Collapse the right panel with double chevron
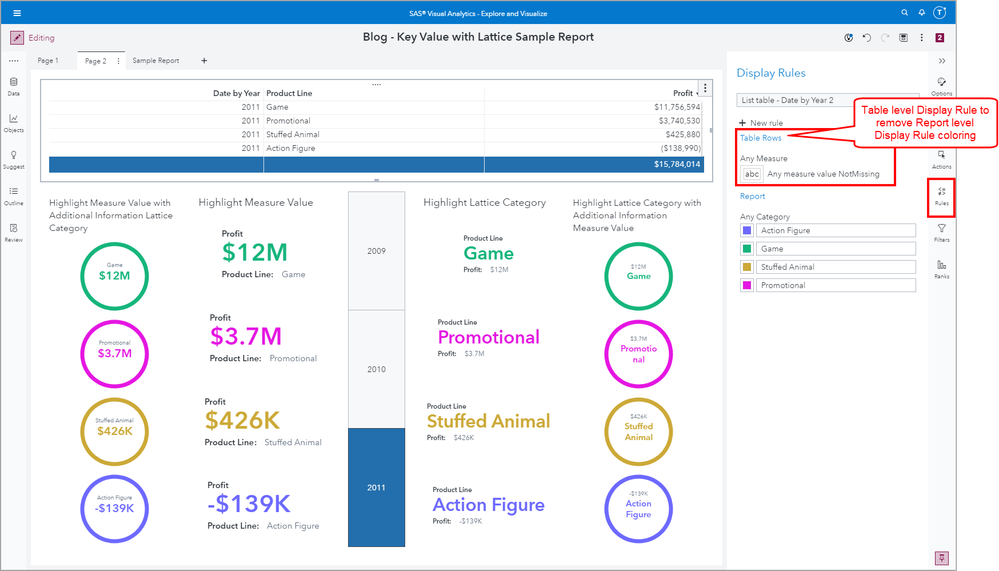The height and width of the screenshot is (571, 999). (942, 61)
